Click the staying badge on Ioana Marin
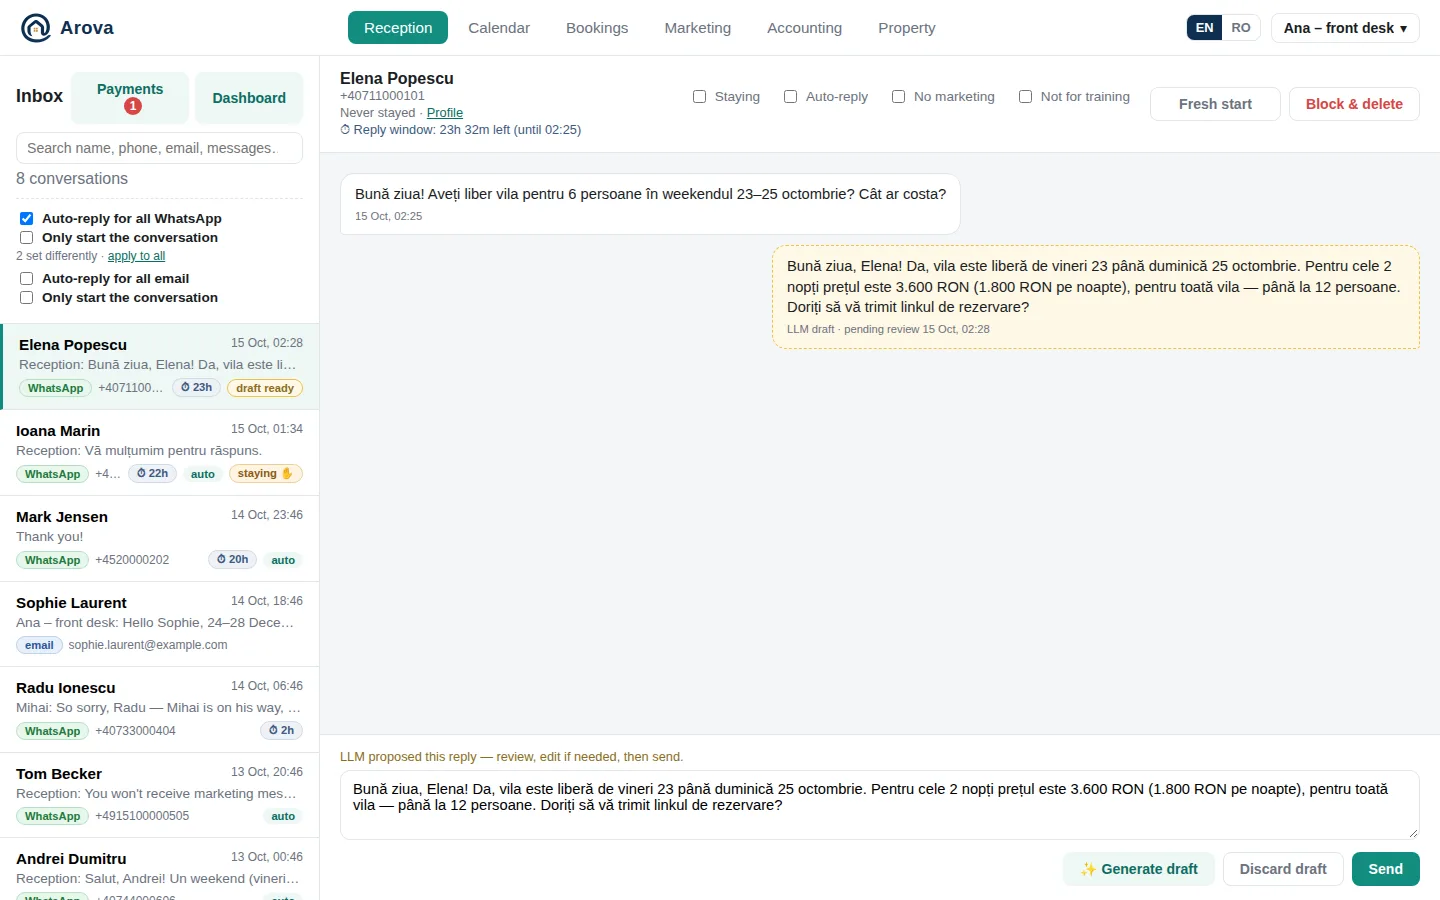This screenshot has height=900, width=1440. [x=265, y=473]
